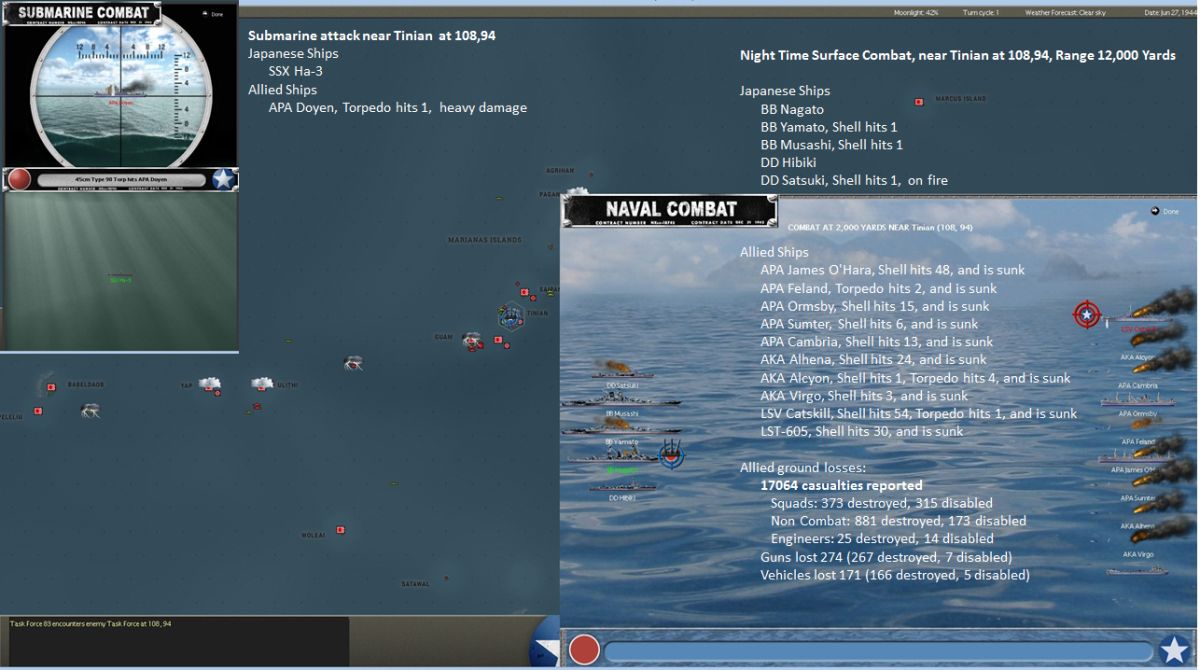Click the blue firing indicator beside the Japanese ships
1200x670 pixels.
click(x=672, y=452)
